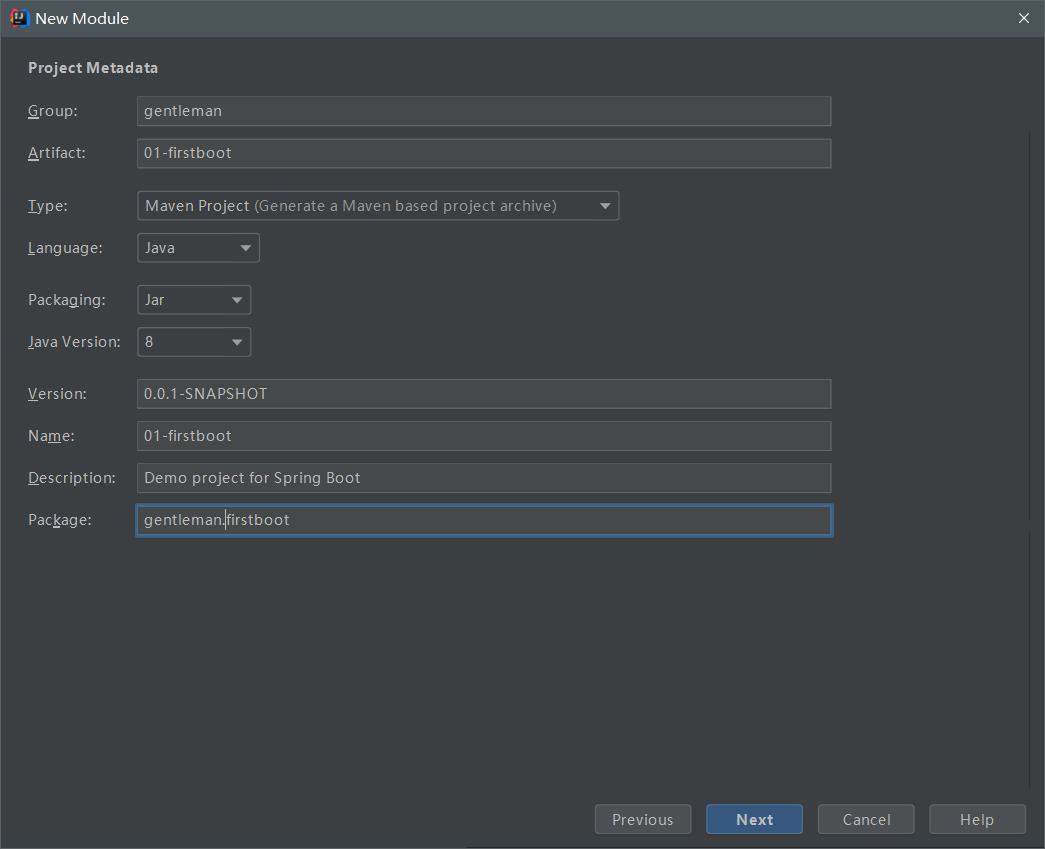Click the Description field with Demo project text
The height and width of the screenshot is (849, 1045).
(483, 478)
